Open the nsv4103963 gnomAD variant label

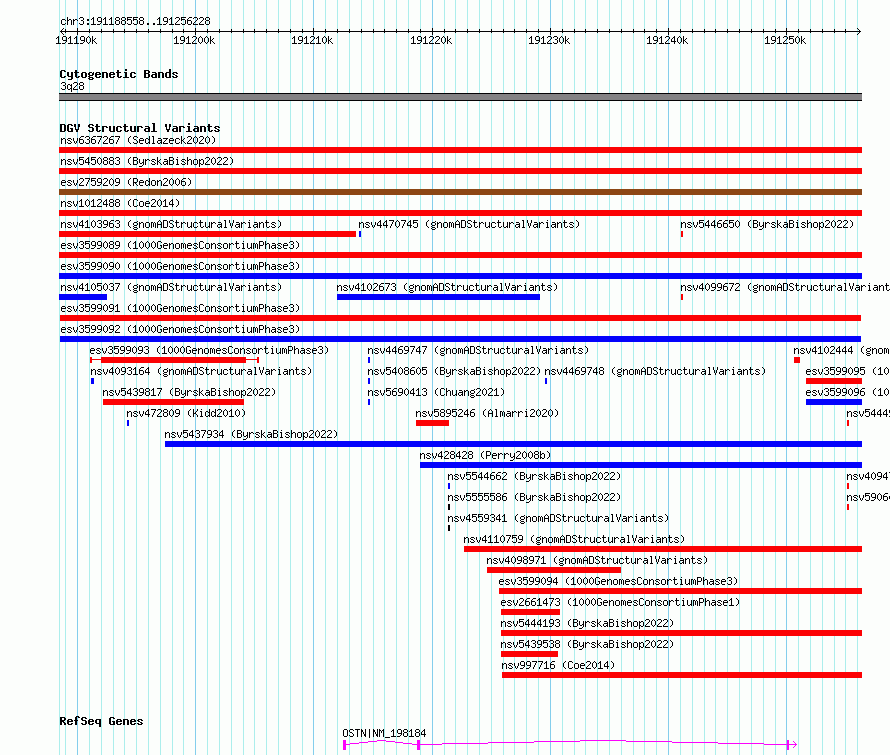click(171, 224)
